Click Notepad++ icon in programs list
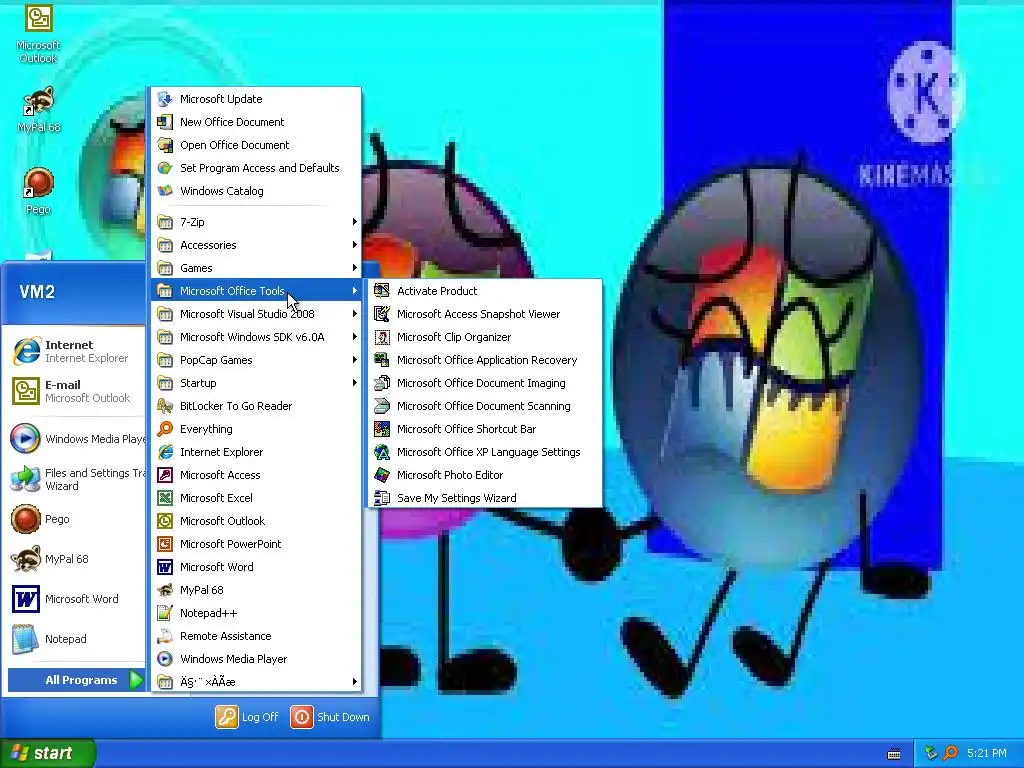This screenshot has height=768, width=1024. tap(165, 613)
